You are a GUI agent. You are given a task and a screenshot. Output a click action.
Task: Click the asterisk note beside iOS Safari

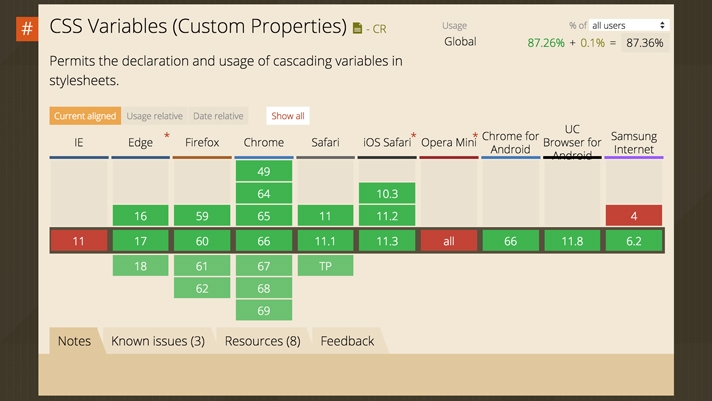point(413,135)
